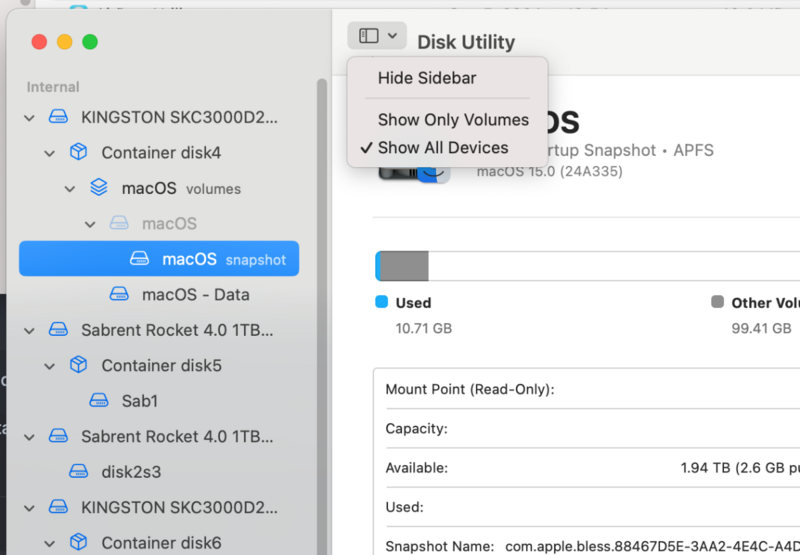Click the grey segment of the storage bar

[x=404, y=266]
